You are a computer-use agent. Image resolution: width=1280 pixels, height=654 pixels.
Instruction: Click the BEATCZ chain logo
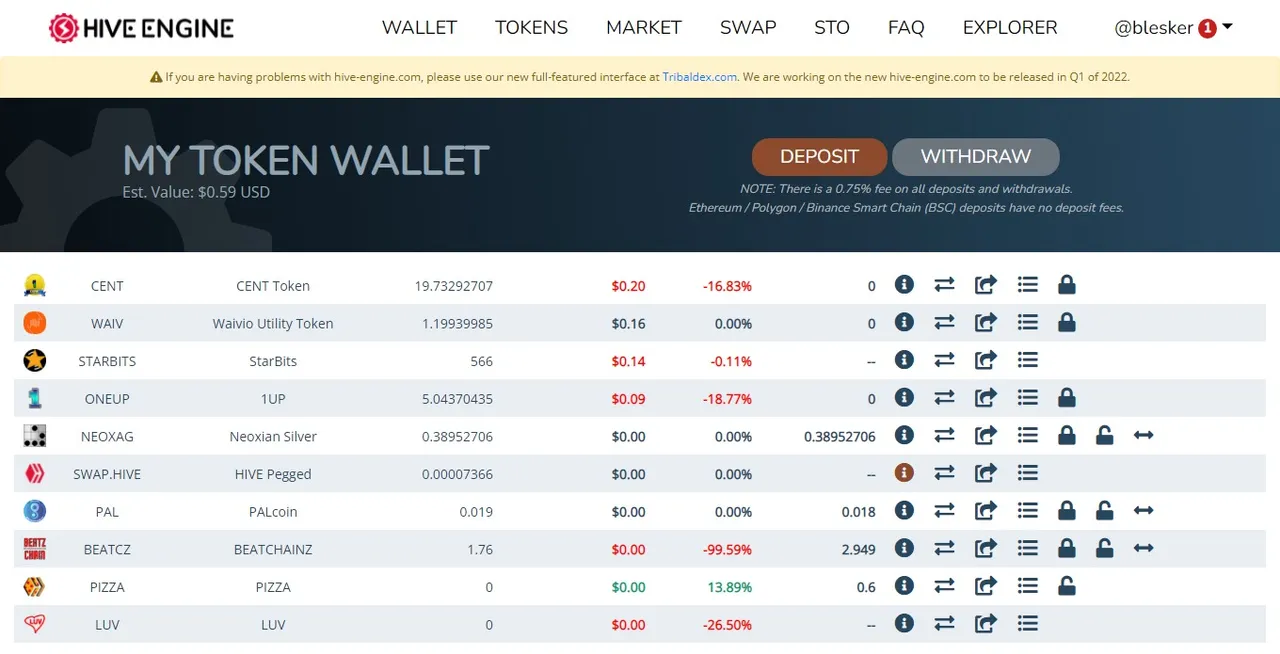pyautogui.click(x=35, y=548)
